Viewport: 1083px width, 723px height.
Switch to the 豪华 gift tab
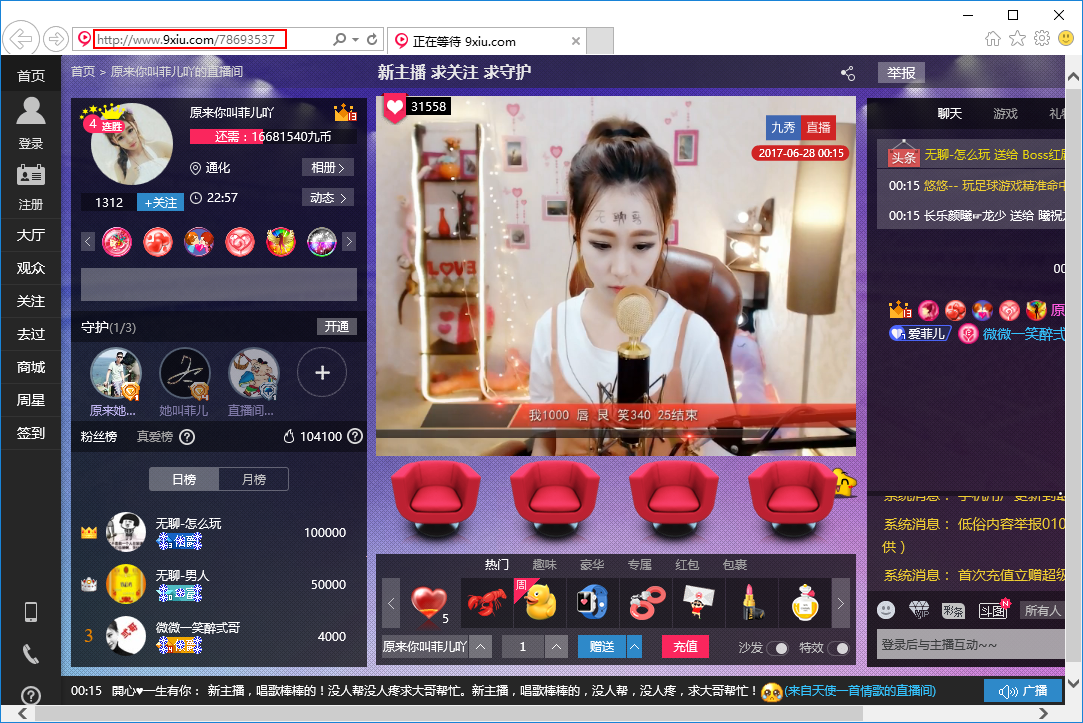(592, 565)
